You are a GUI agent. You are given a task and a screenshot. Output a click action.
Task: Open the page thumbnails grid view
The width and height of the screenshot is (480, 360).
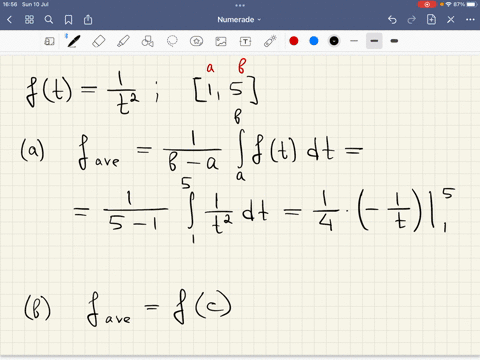[29, 20]
